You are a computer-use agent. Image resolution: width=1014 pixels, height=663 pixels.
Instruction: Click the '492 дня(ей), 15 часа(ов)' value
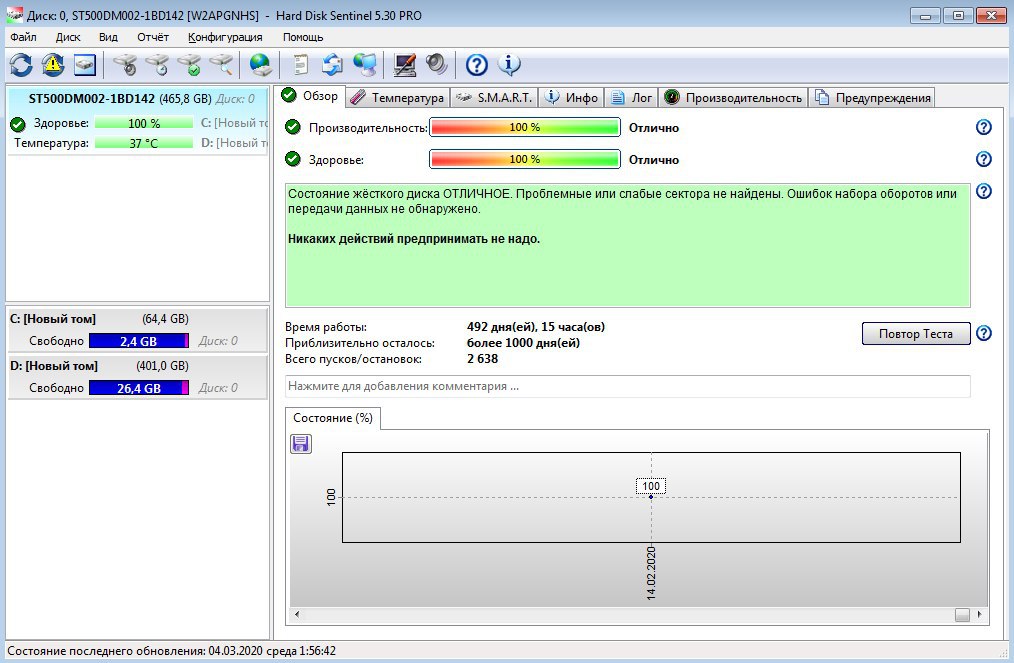tap(536, 327)
